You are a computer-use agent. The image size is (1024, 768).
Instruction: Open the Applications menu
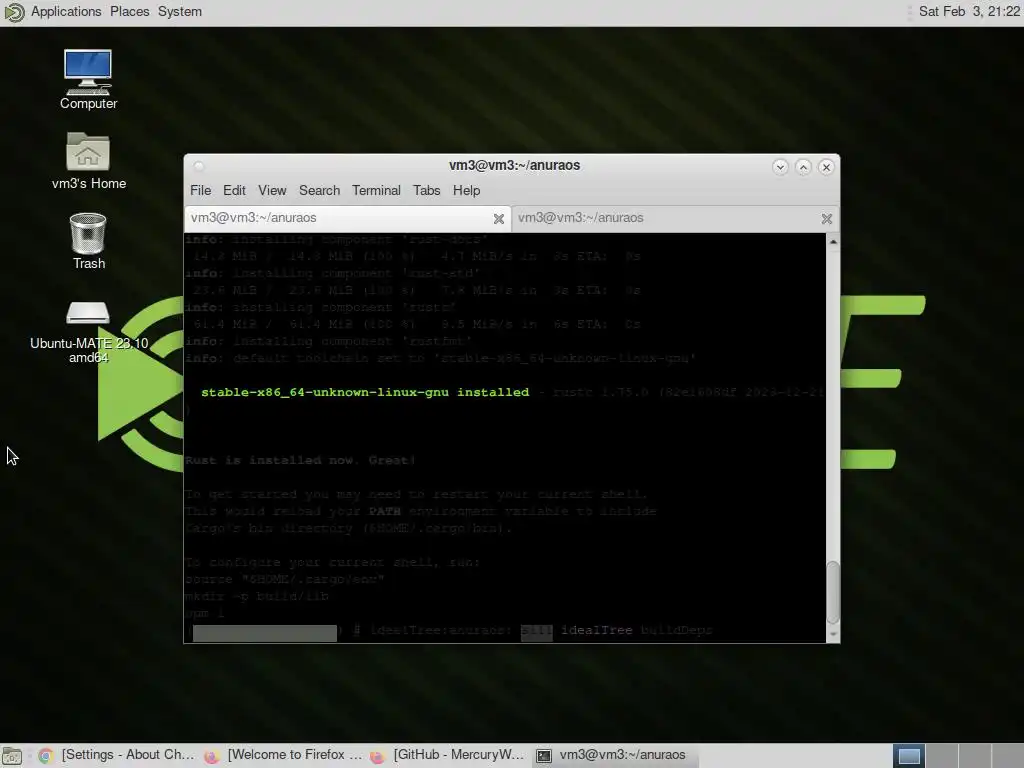pos(66,12)
